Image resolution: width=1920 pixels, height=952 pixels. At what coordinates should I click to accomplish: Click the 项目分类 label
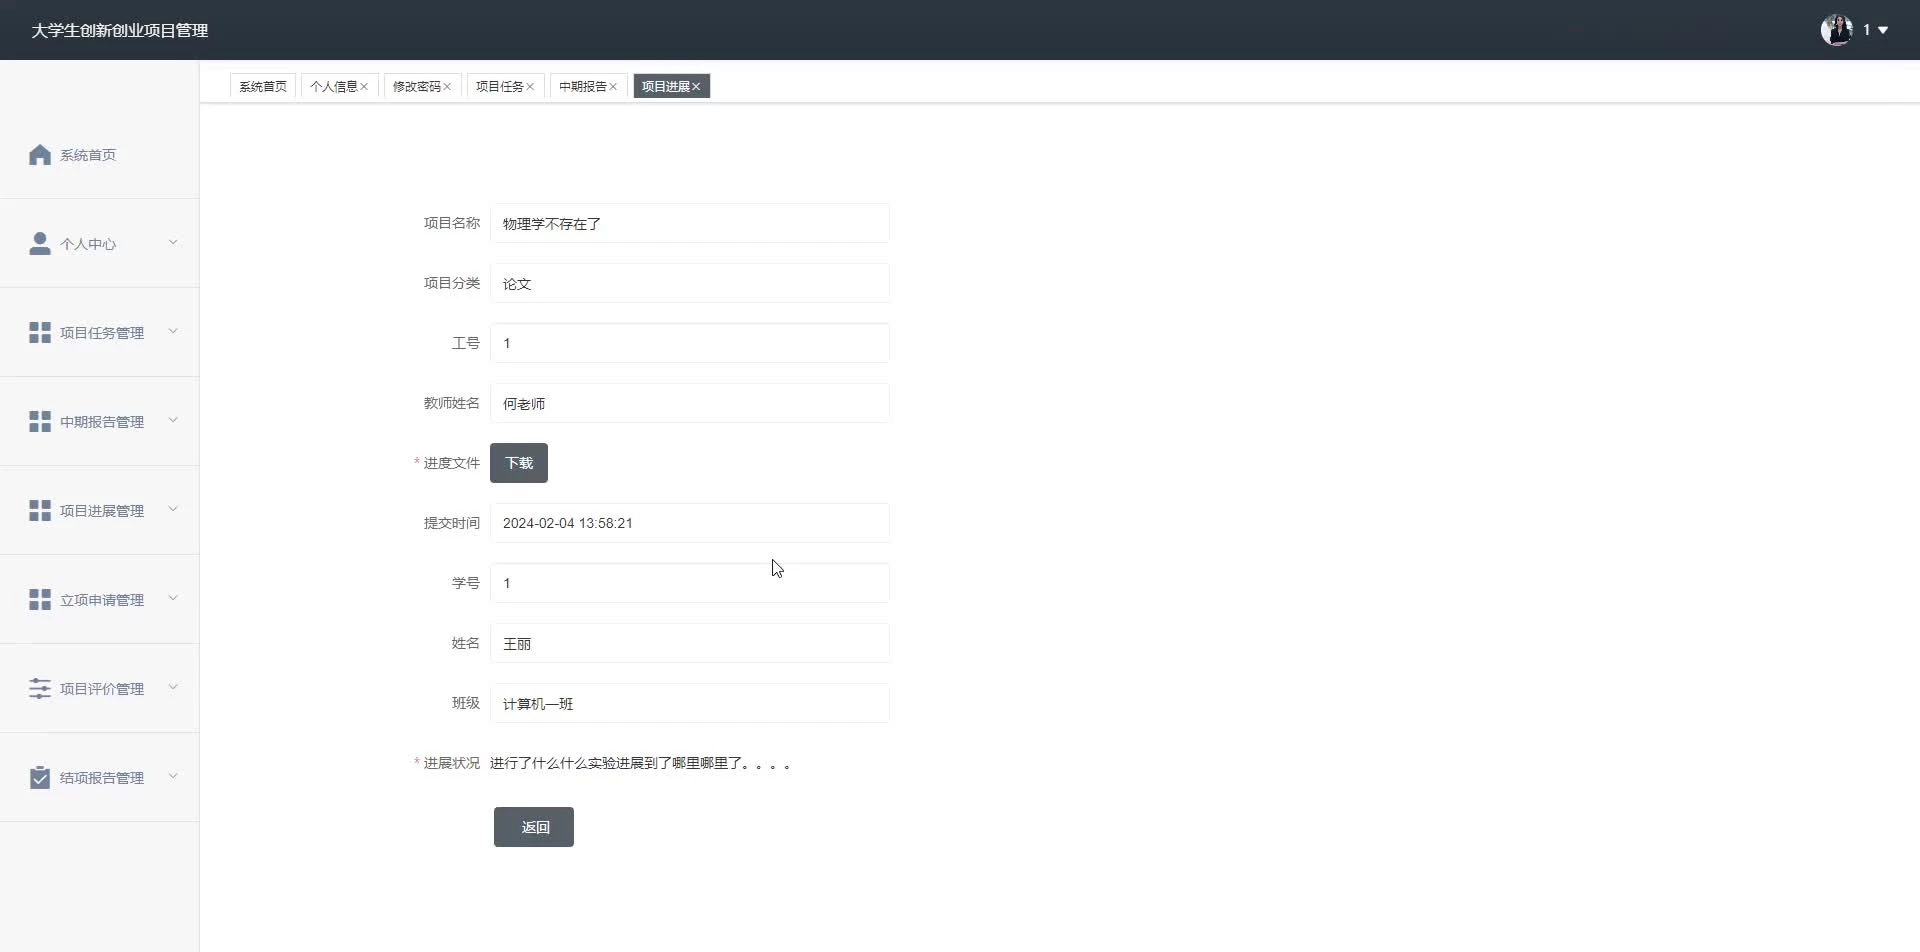pos(452,283)
